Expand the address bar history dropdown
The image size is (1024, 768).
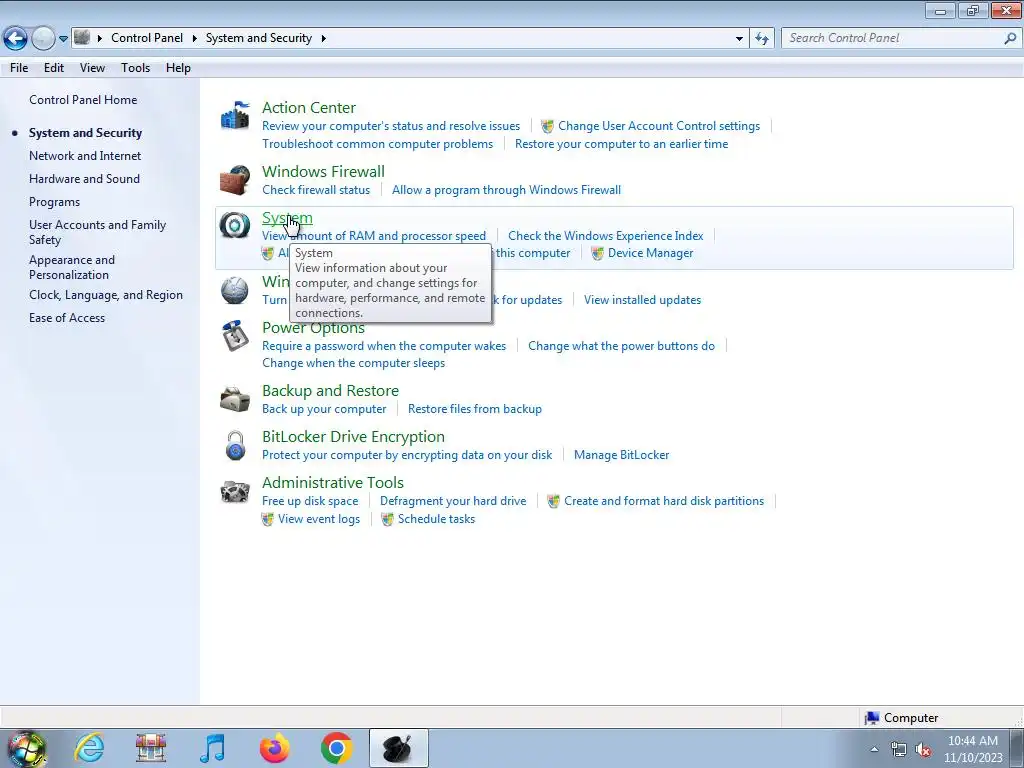point(739,39)
